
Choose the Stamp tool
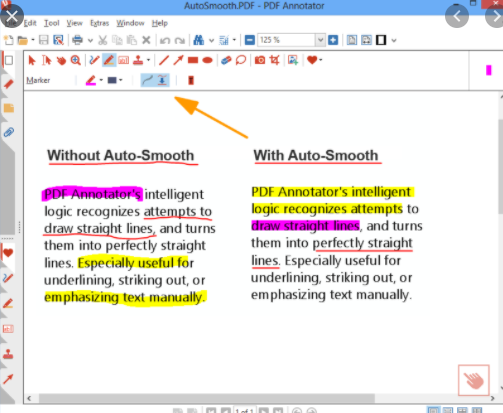pyautogui.click(x=138, y=60)
